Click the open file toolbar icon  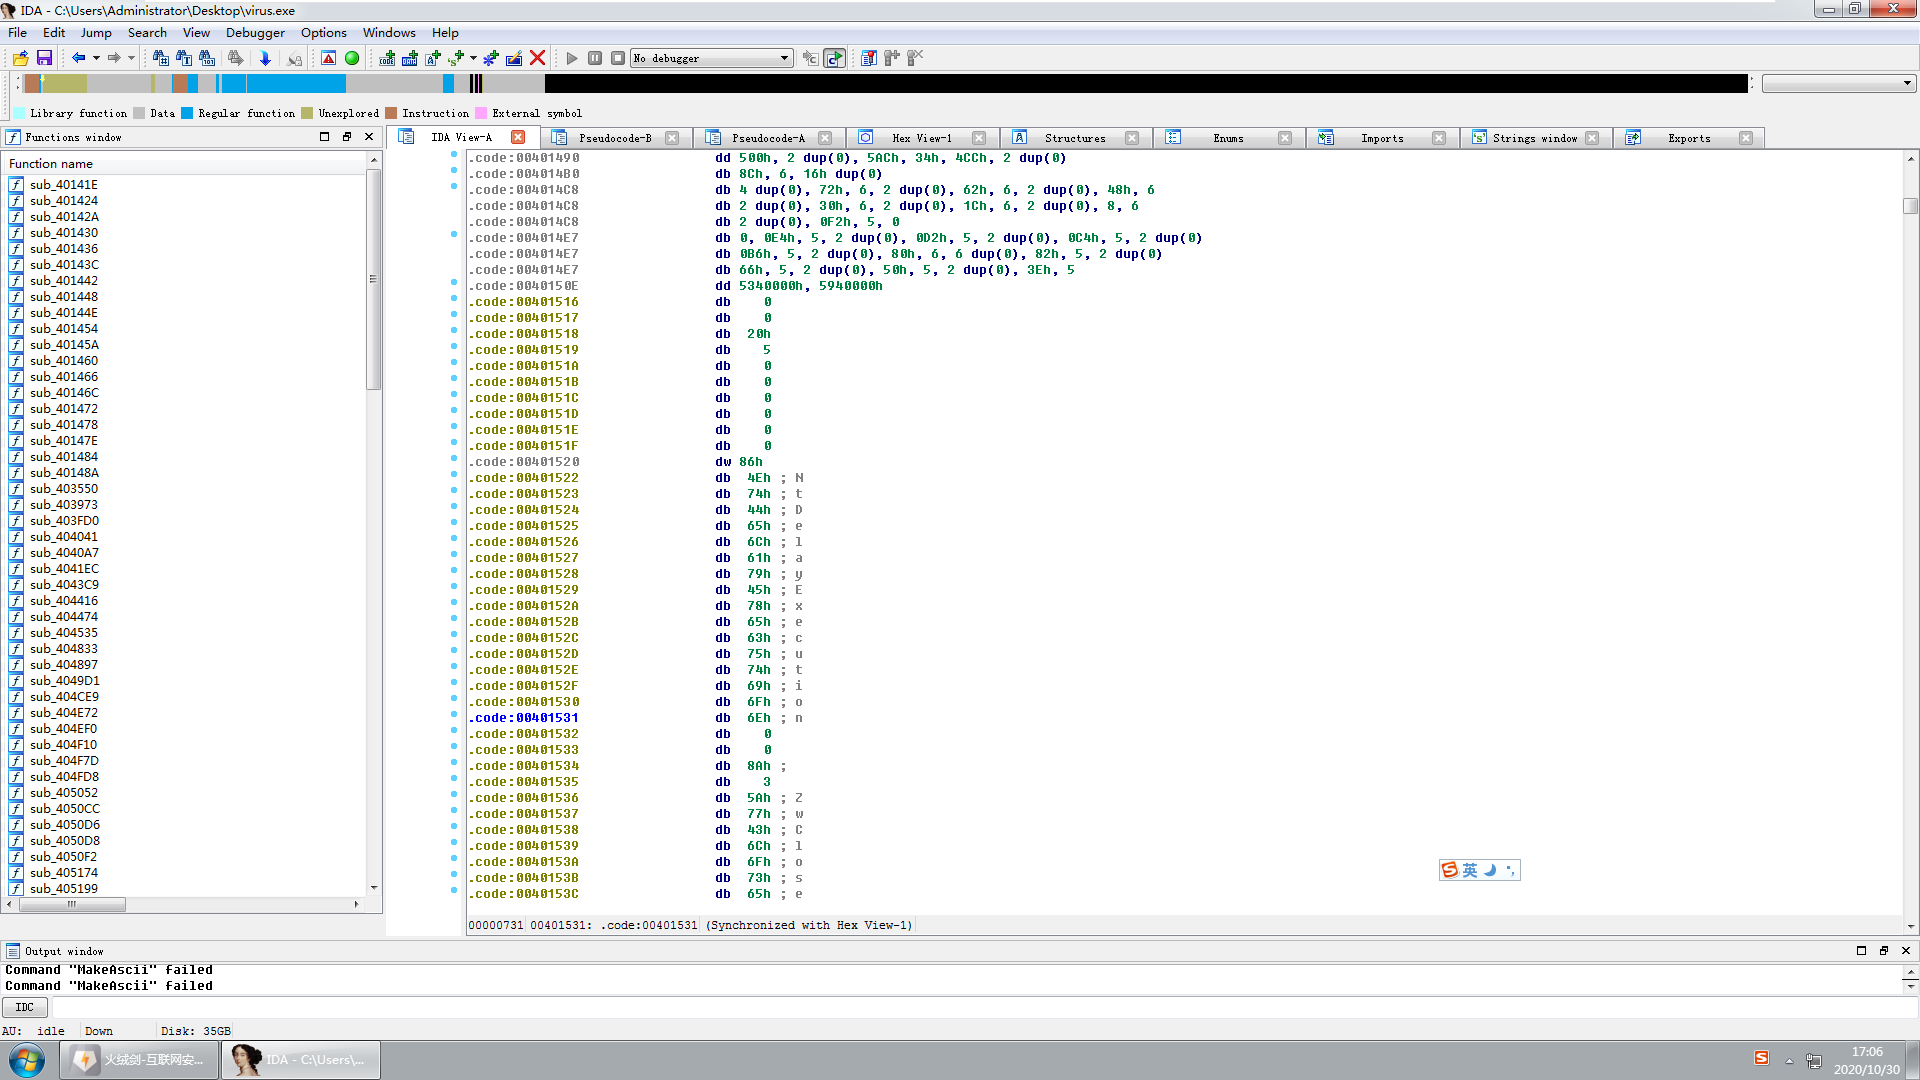[x=20, y=58]
